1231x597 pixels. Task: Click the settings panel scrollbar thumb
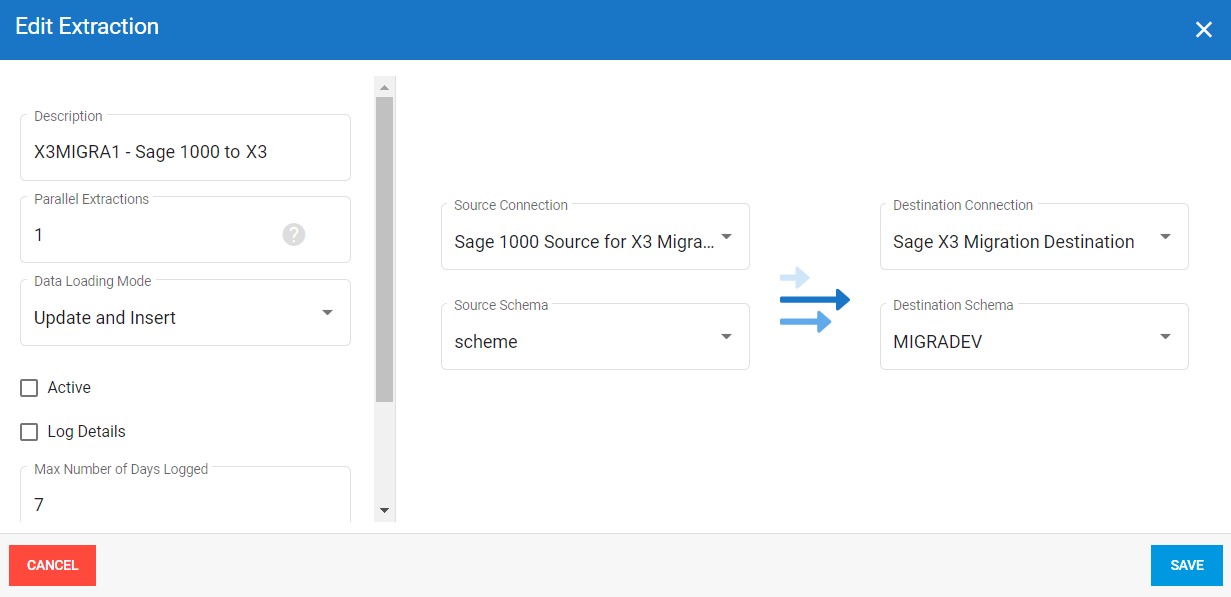(384, 250)
